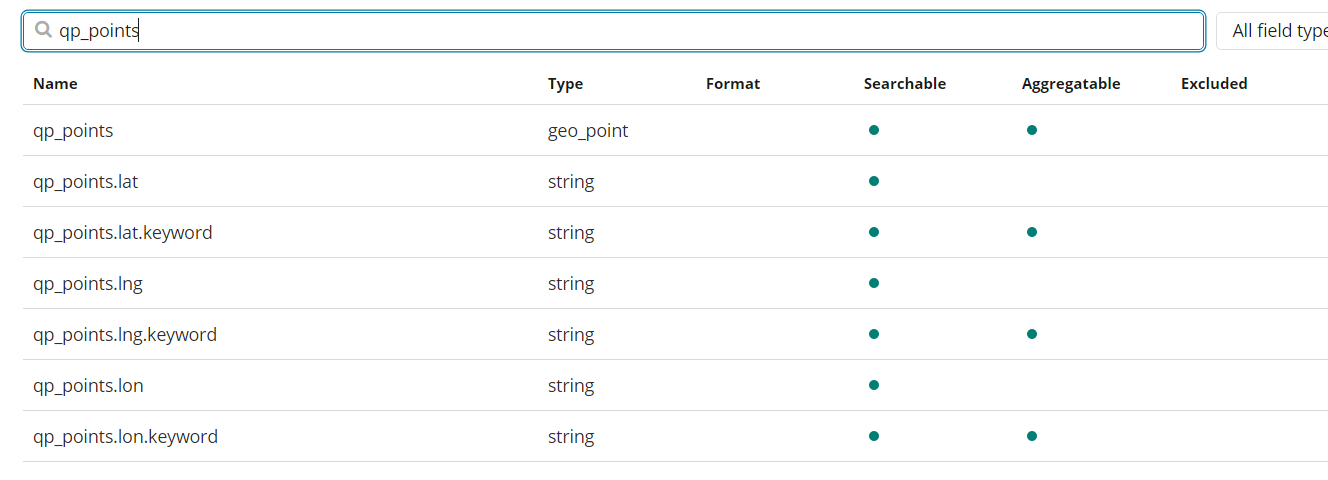Click the Searchable column header
Screen dimensions: 1328x480
[x=904, y=84]
